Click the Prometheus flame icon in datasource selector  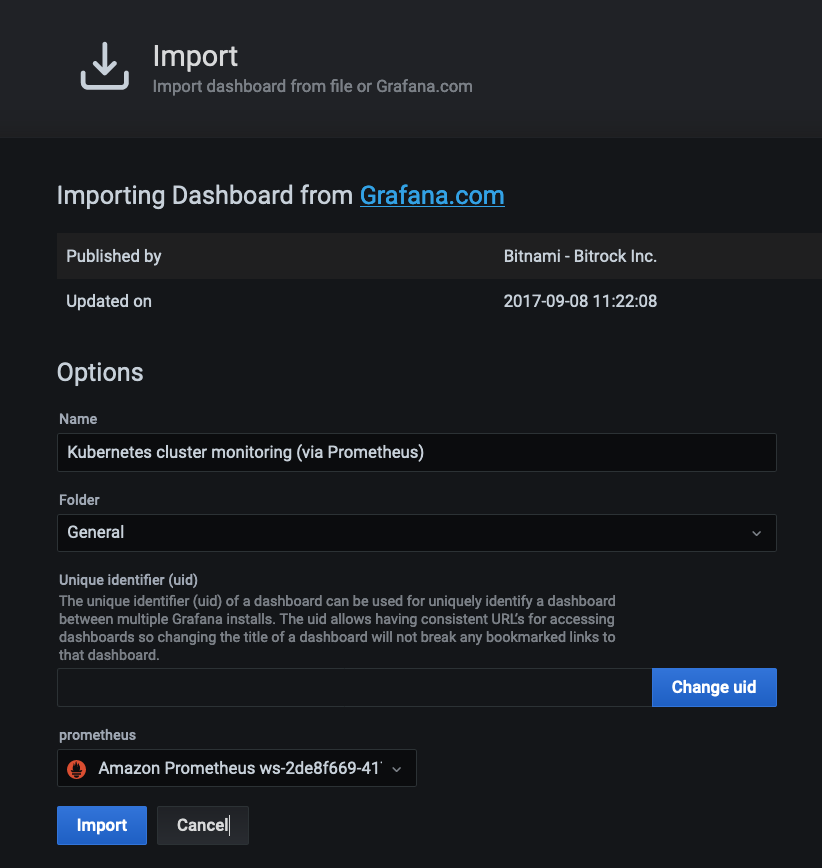(x=76, y=768)
